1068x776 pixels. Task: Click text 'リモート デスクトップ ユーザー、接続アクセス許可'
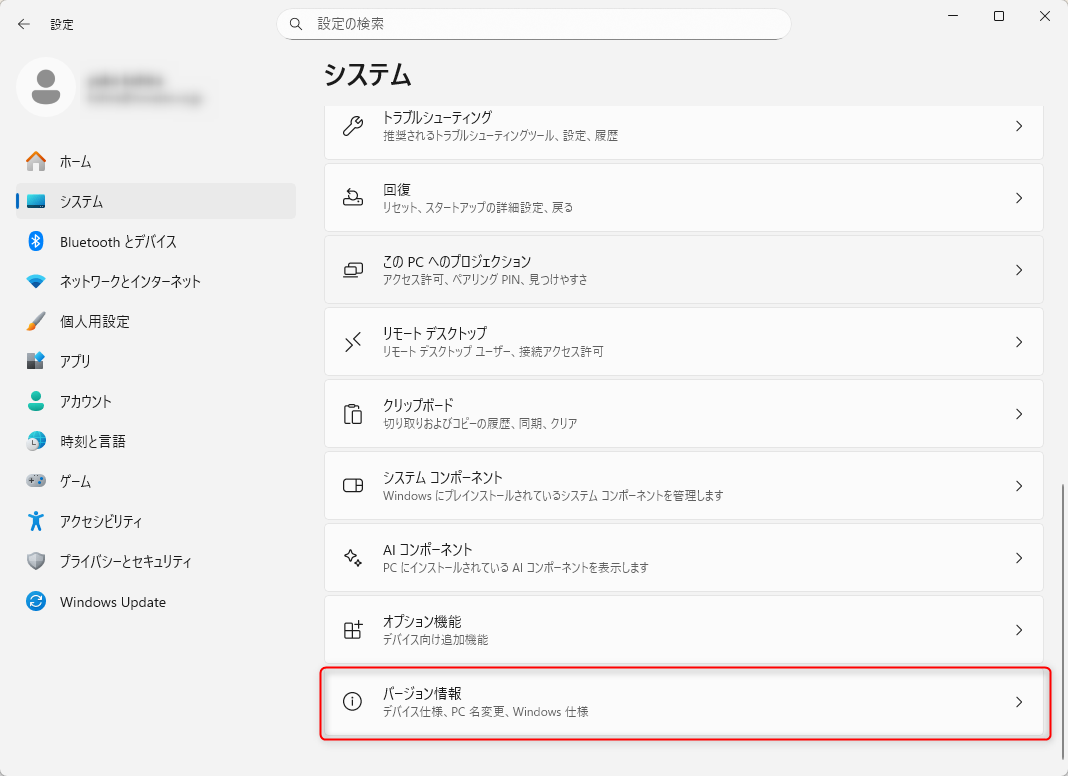(x=493, y=352)
